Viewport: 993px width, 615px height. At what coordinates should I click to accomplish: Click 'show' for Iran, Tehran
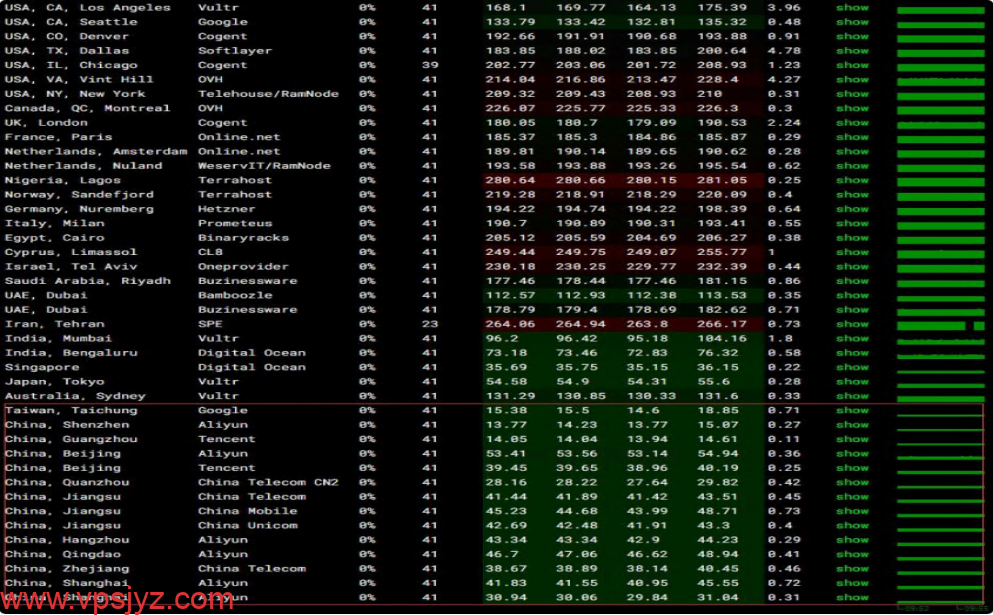pos(852,324)
